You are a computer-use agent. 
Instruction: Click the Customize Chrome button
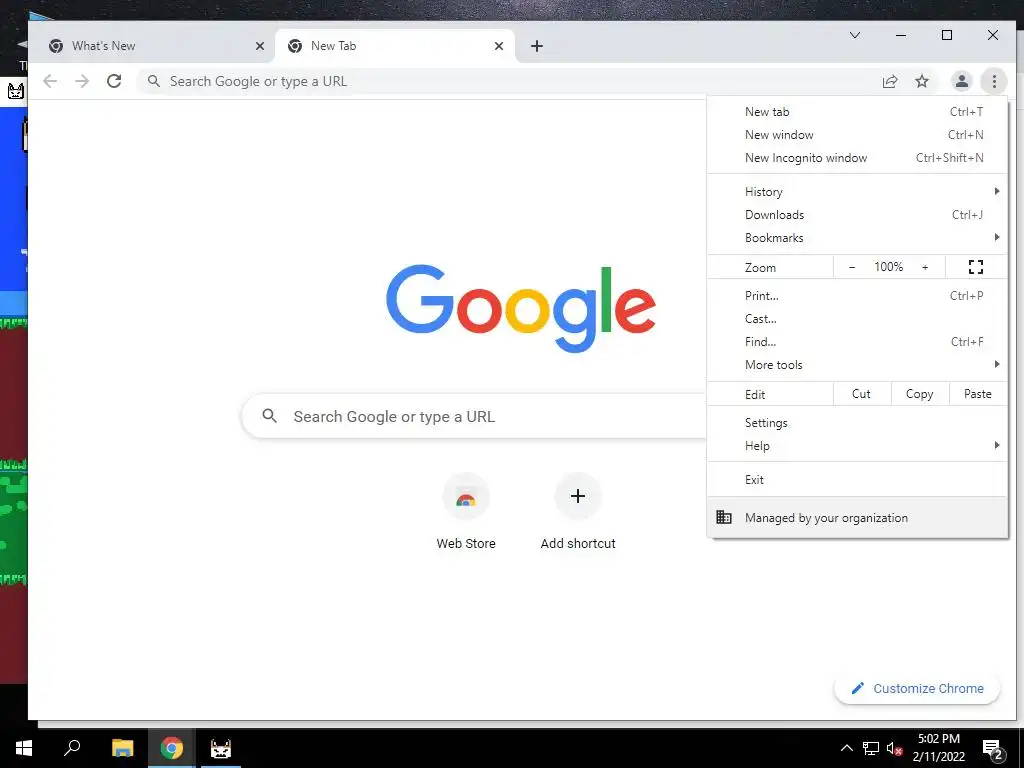pos(917,688)
